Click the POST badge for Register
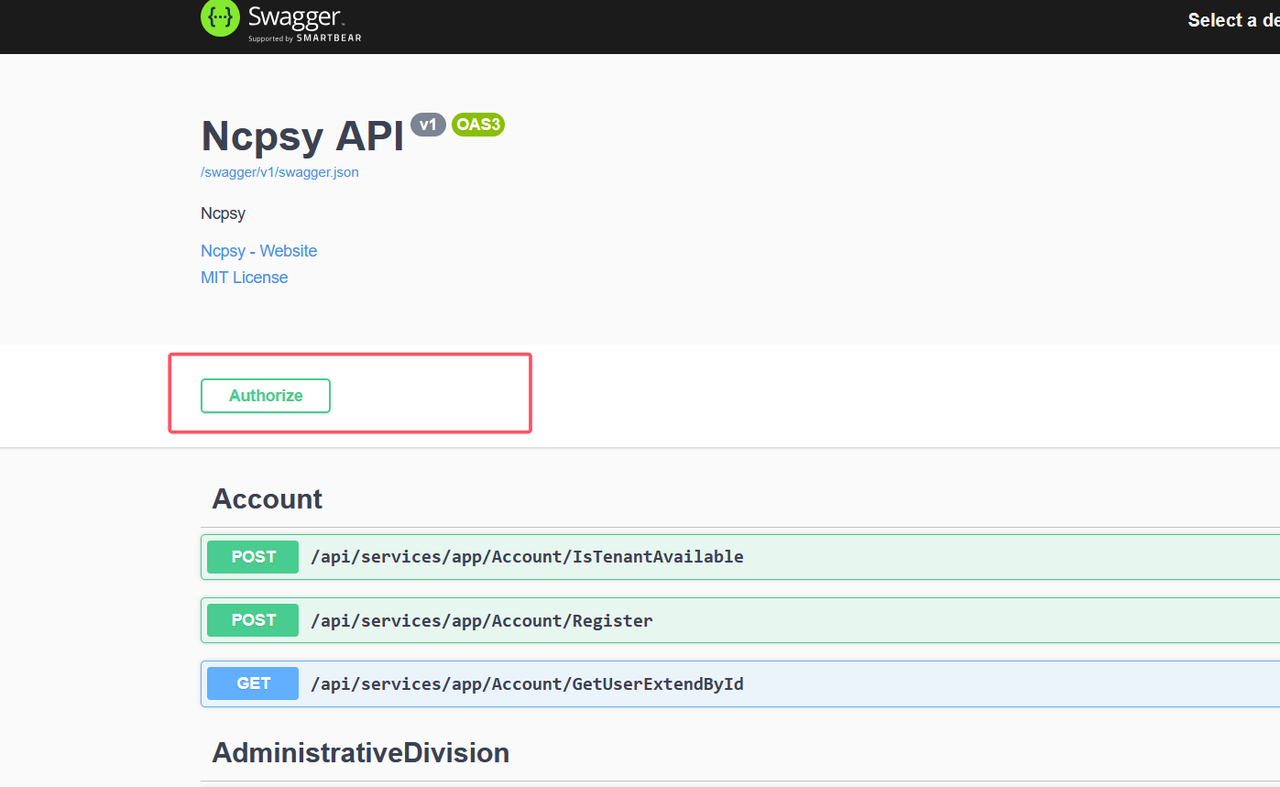Viewport: 1280px width, 787px height. (253, 620)
